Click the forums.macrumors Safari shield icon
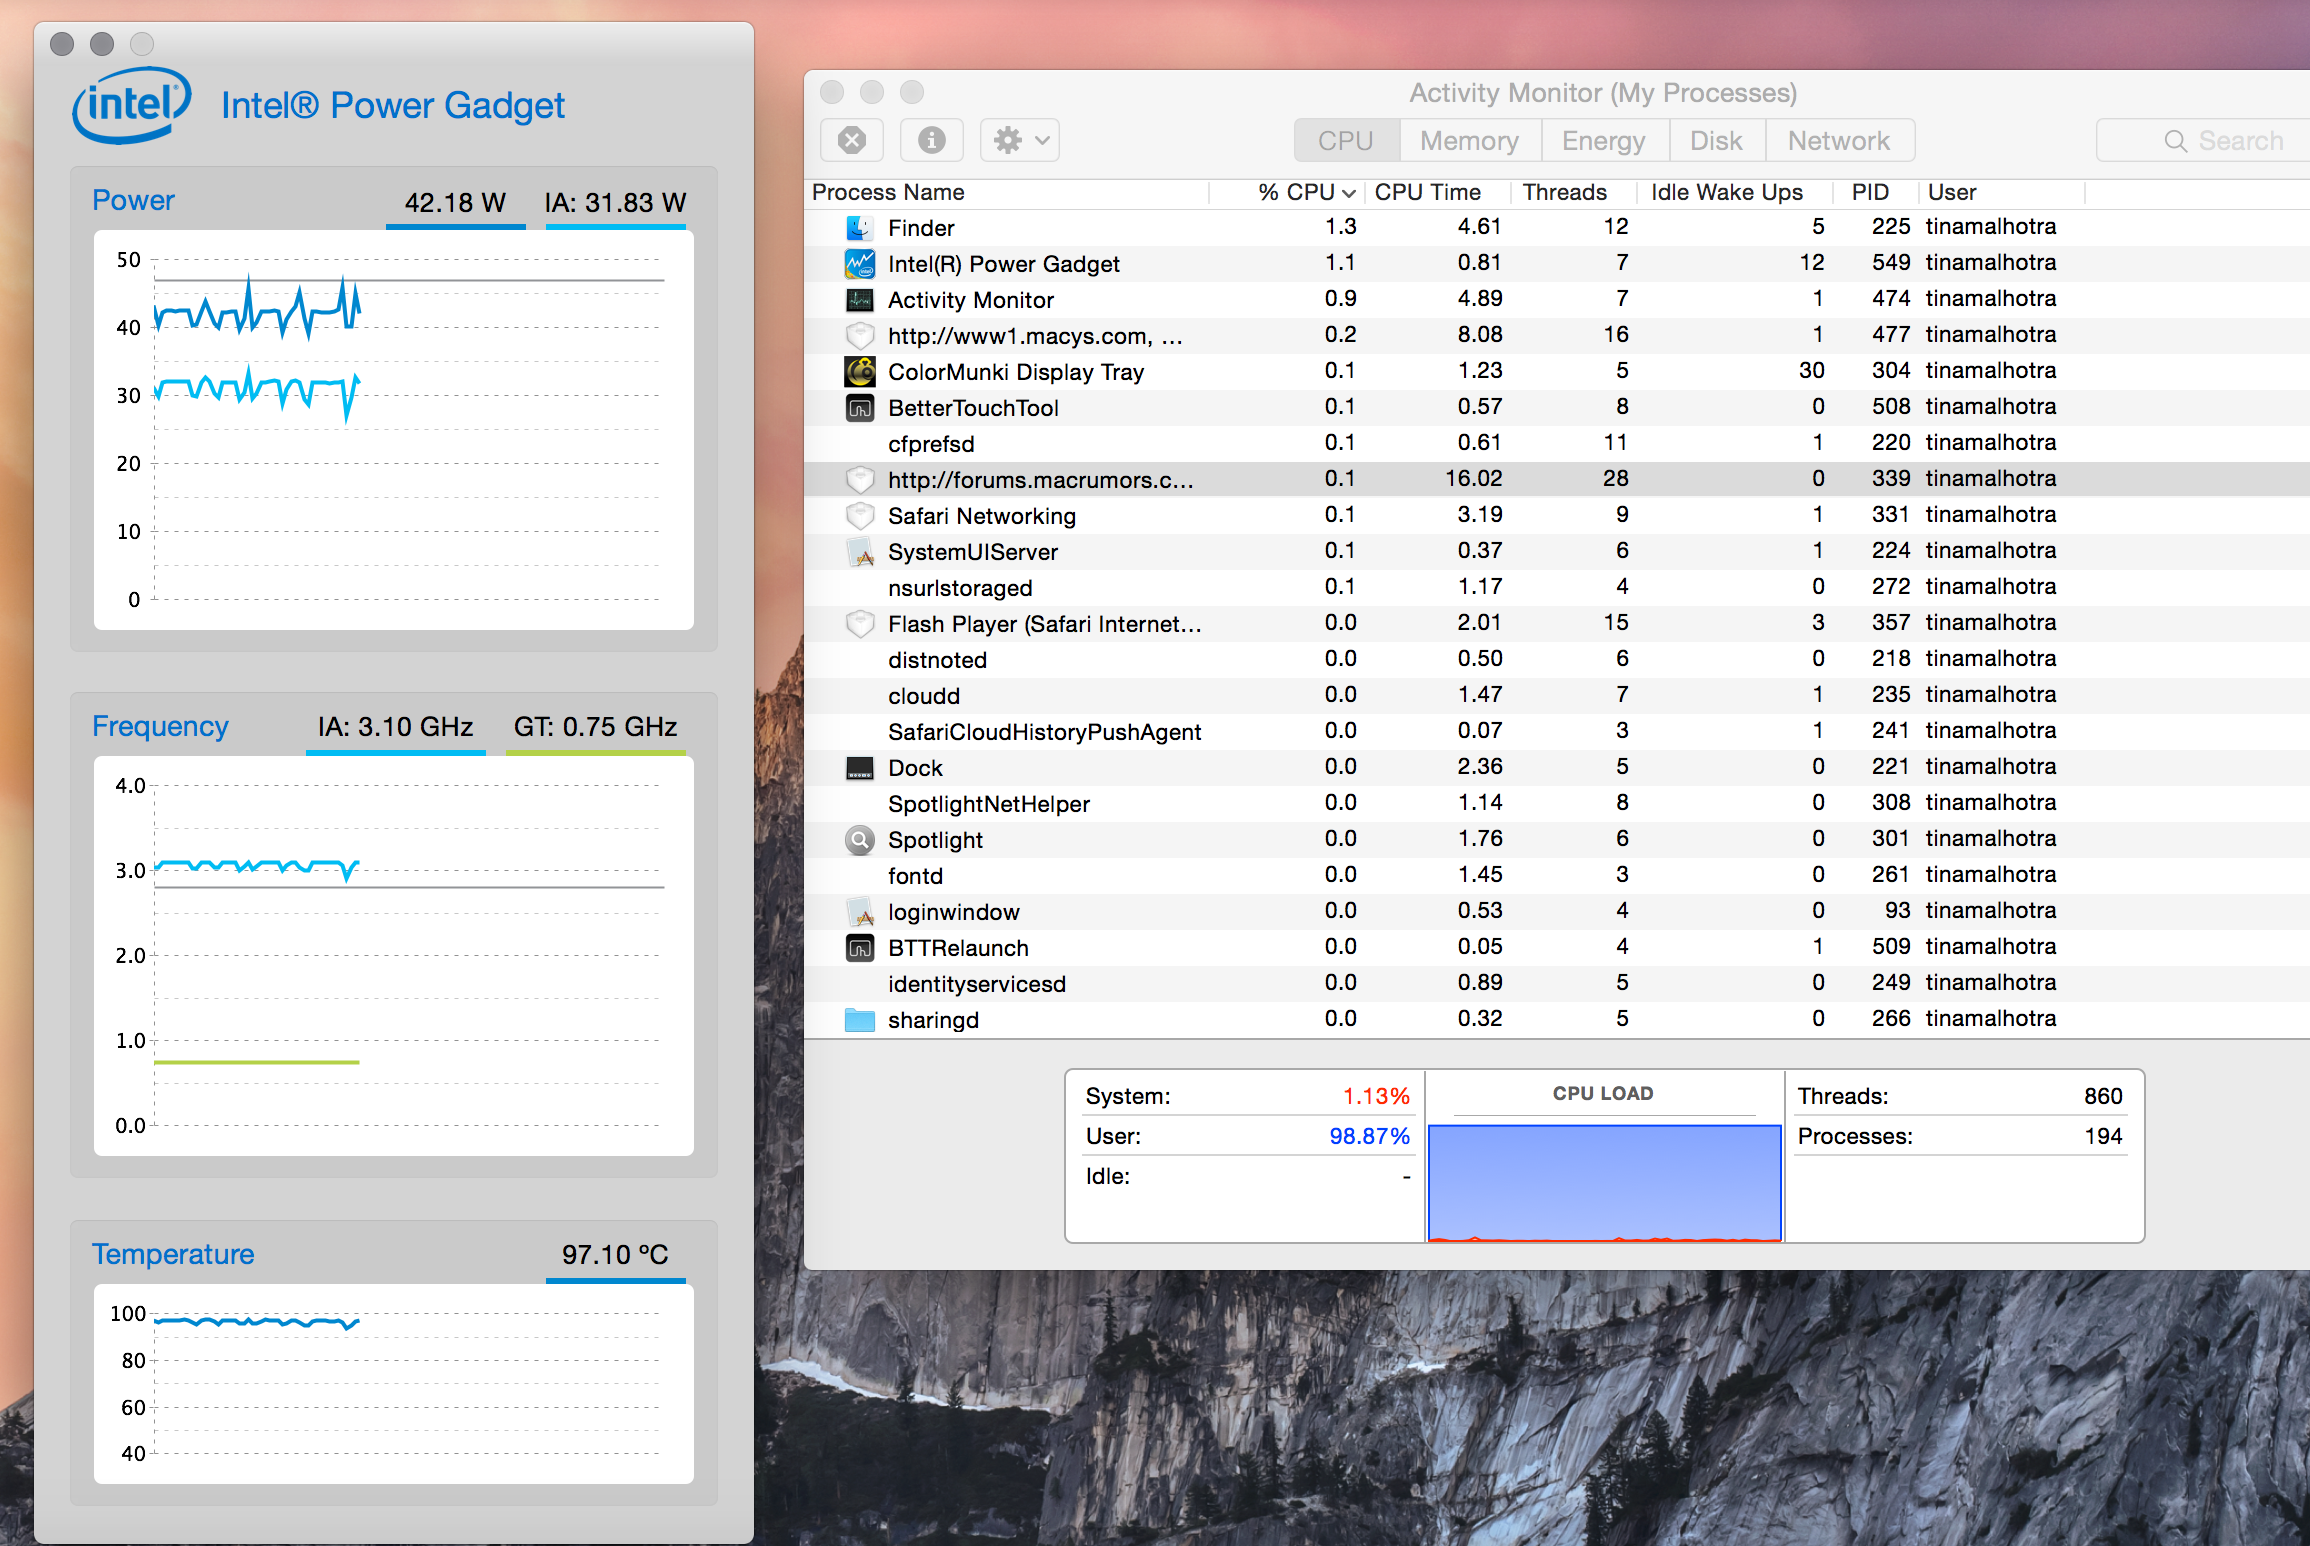Image resolution: width=2310 pixels, height=1546 pixels. tap(860, 480)
